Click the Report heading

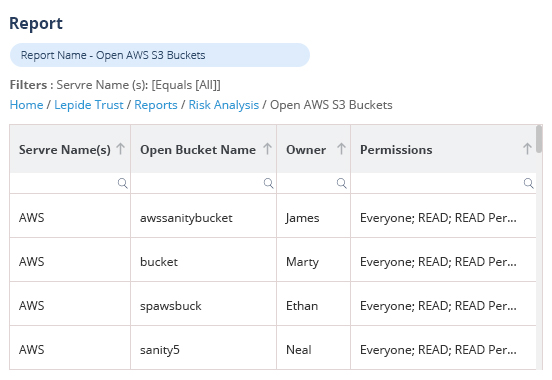click(36, 24)
